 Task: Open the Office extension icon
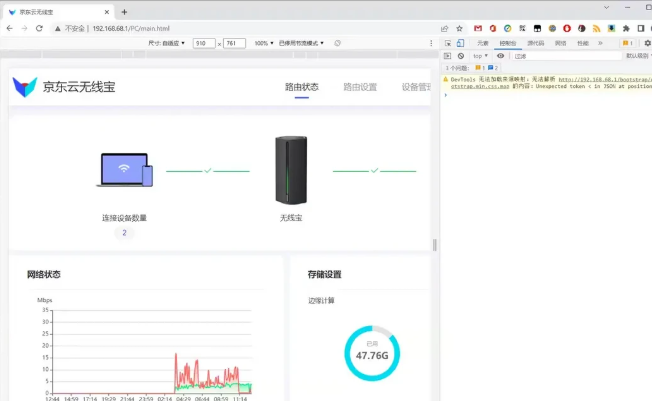tap(493, 28)
